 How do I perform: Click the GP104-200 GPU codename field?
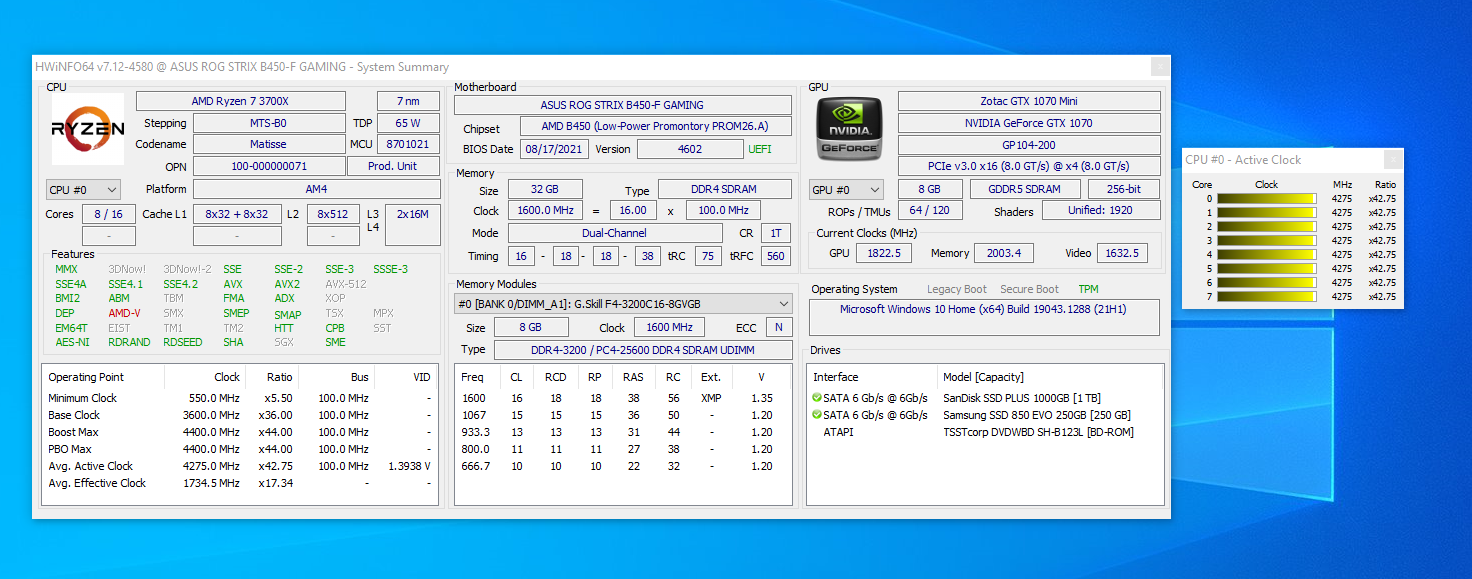(x=1029, y=145)
